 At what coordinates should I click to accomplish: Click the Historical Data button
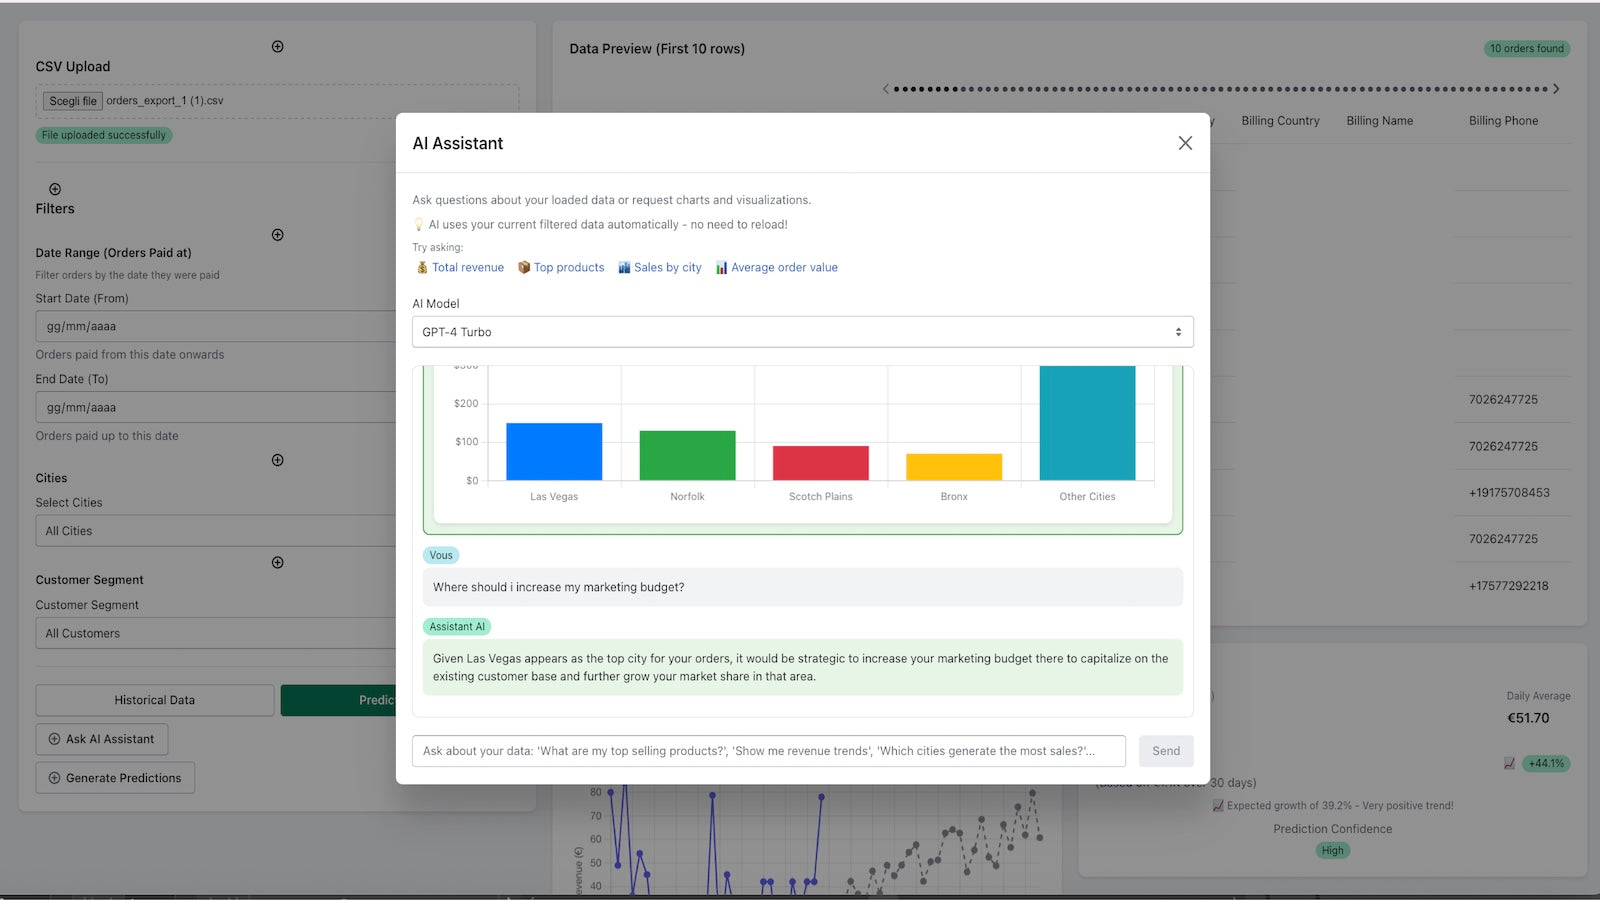pyautogui.click(x=154, y=699)
